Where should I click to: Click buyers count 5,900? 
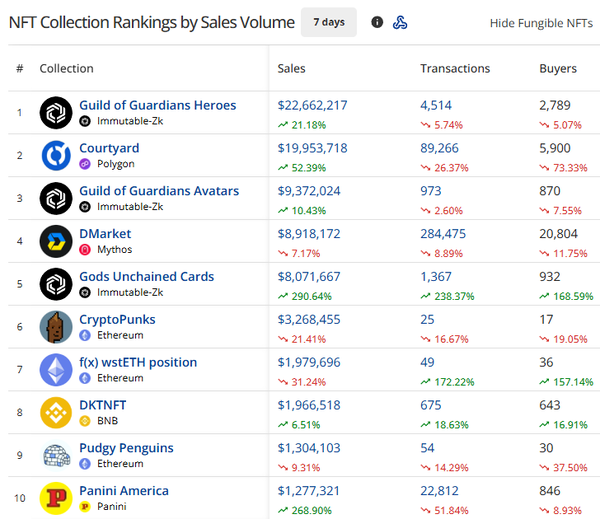click(x=555, y=148)
